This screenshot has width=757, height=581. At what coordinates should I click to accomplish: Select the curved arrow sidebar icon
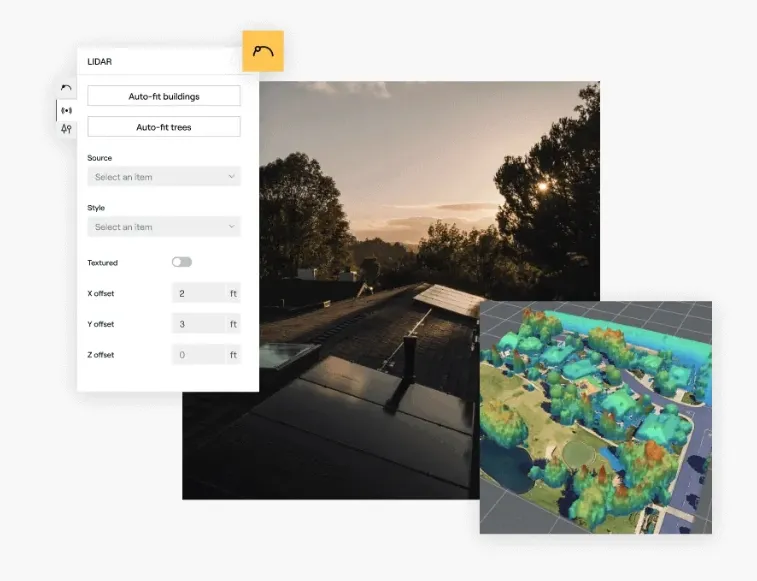pos(66,89)
